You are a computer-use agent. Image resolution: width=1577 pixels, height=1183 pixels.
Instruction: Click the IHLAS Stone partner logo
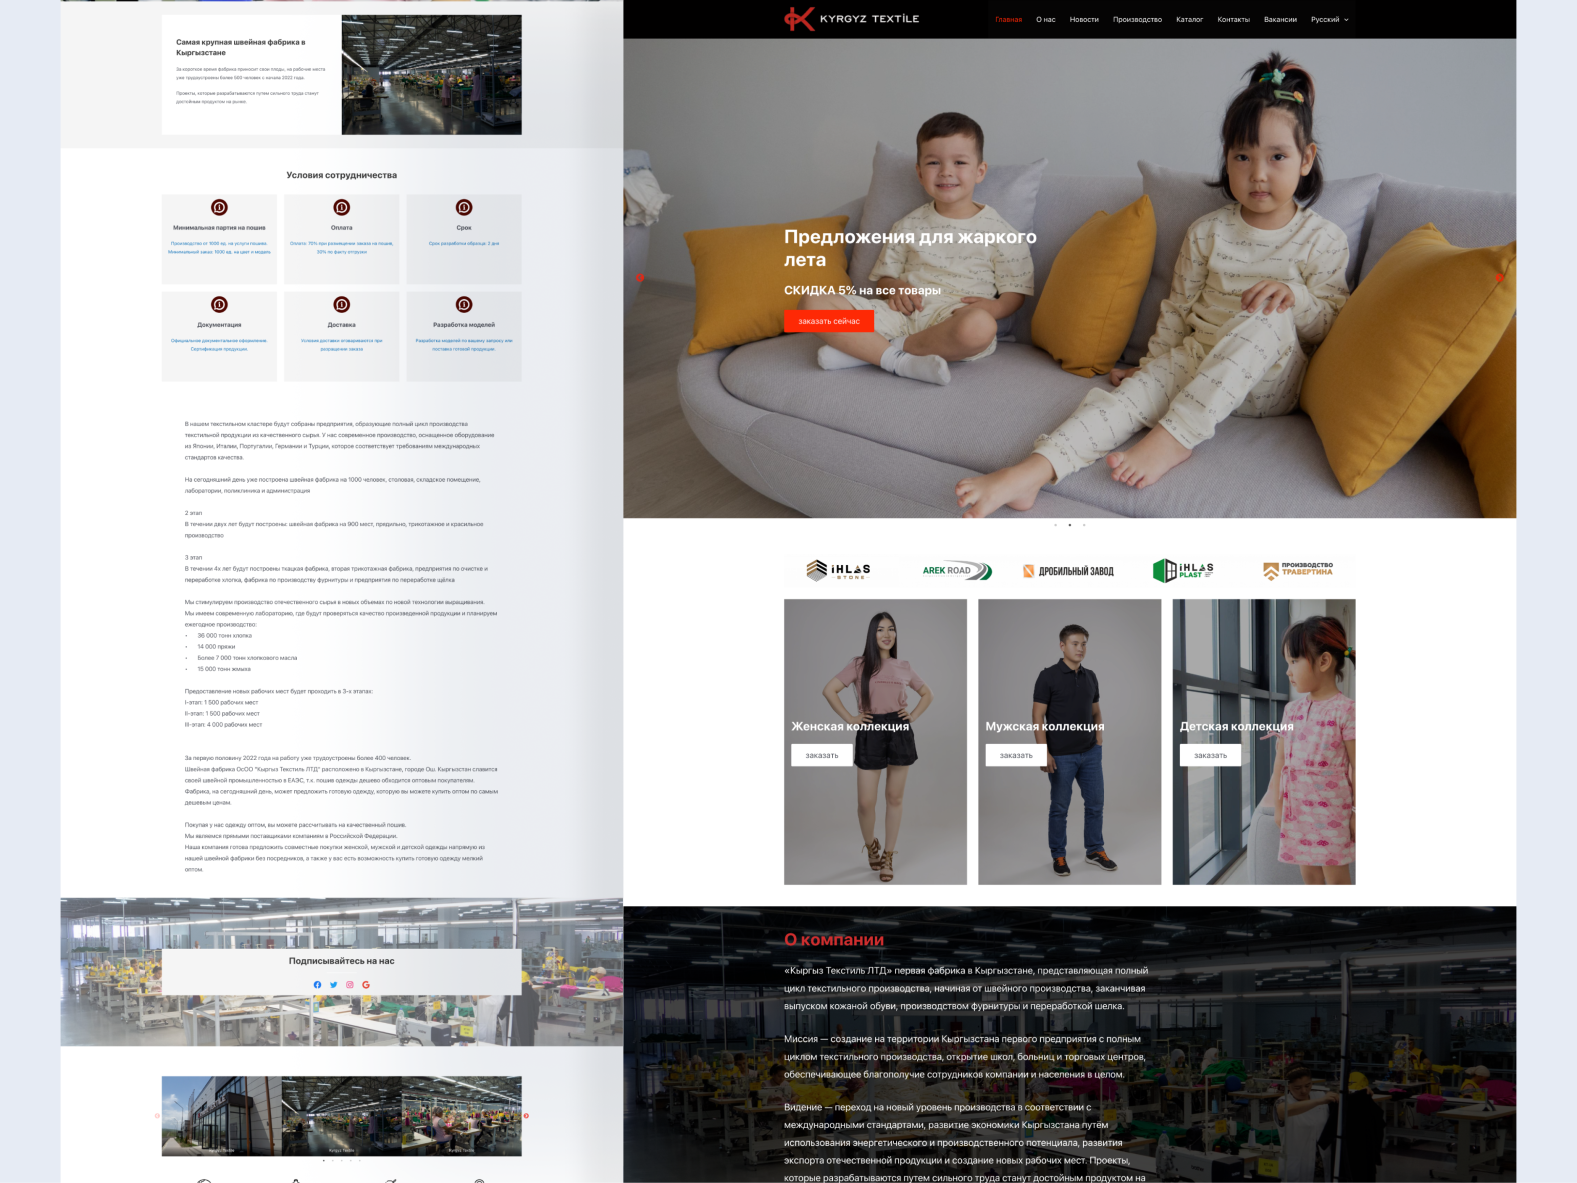(838, 571)
